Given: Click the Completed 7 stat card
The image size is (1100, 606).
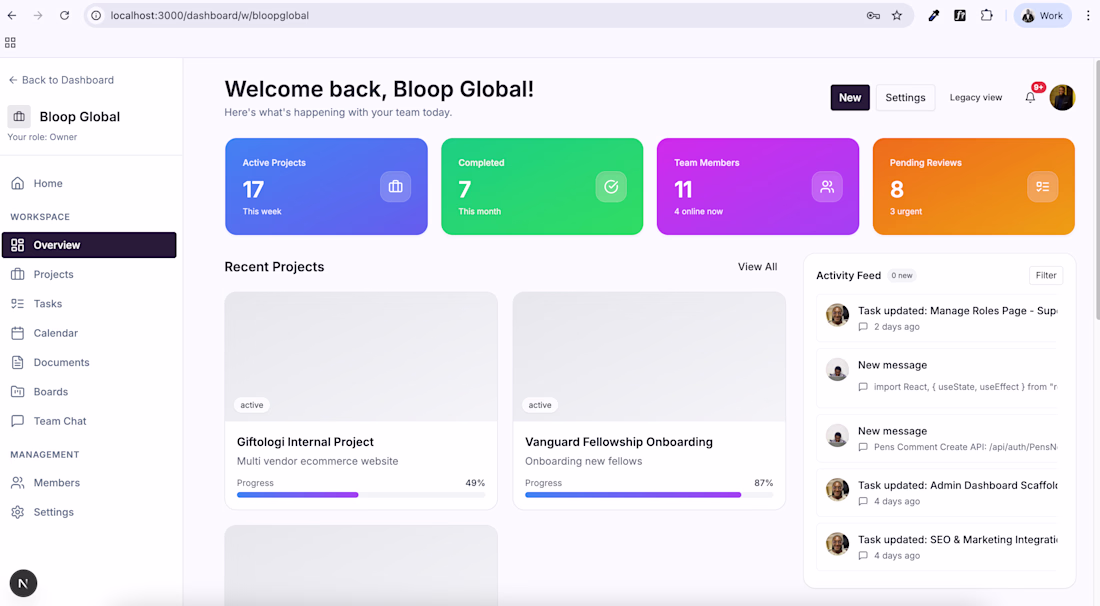Looking at the screenshot, I should click(542, 187).
